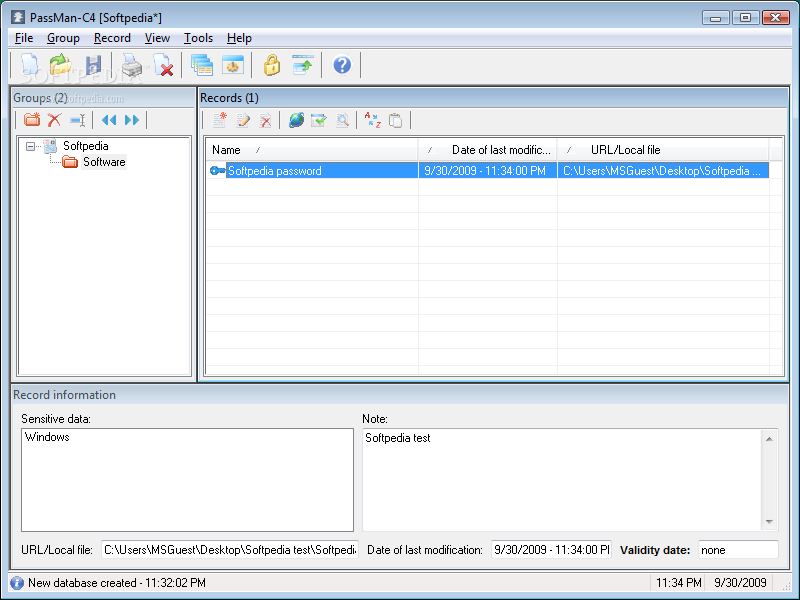The width and height of the screenshot is (800, 600).
Task: Search records with the magnifier icon
Action: click(342, 120)
